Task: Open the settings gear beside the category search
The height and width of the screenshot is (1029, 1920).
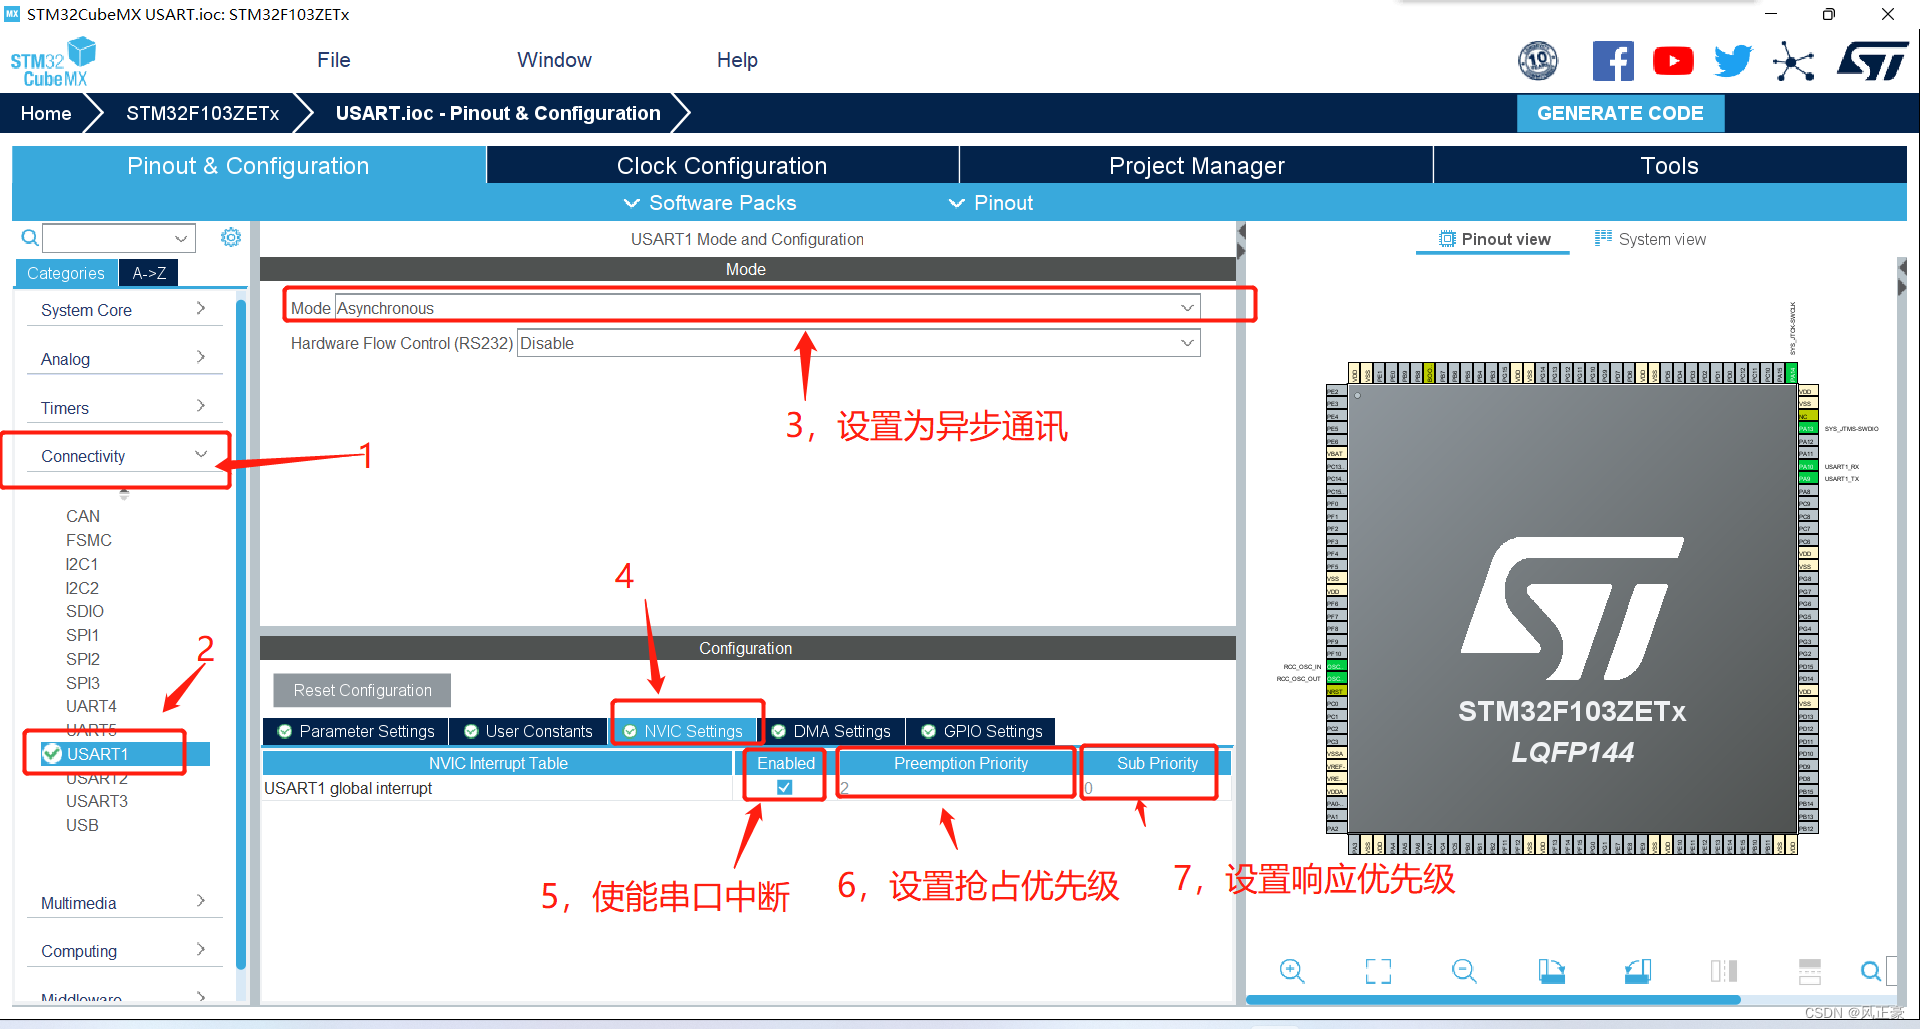Action: click(x=231, y=237)
